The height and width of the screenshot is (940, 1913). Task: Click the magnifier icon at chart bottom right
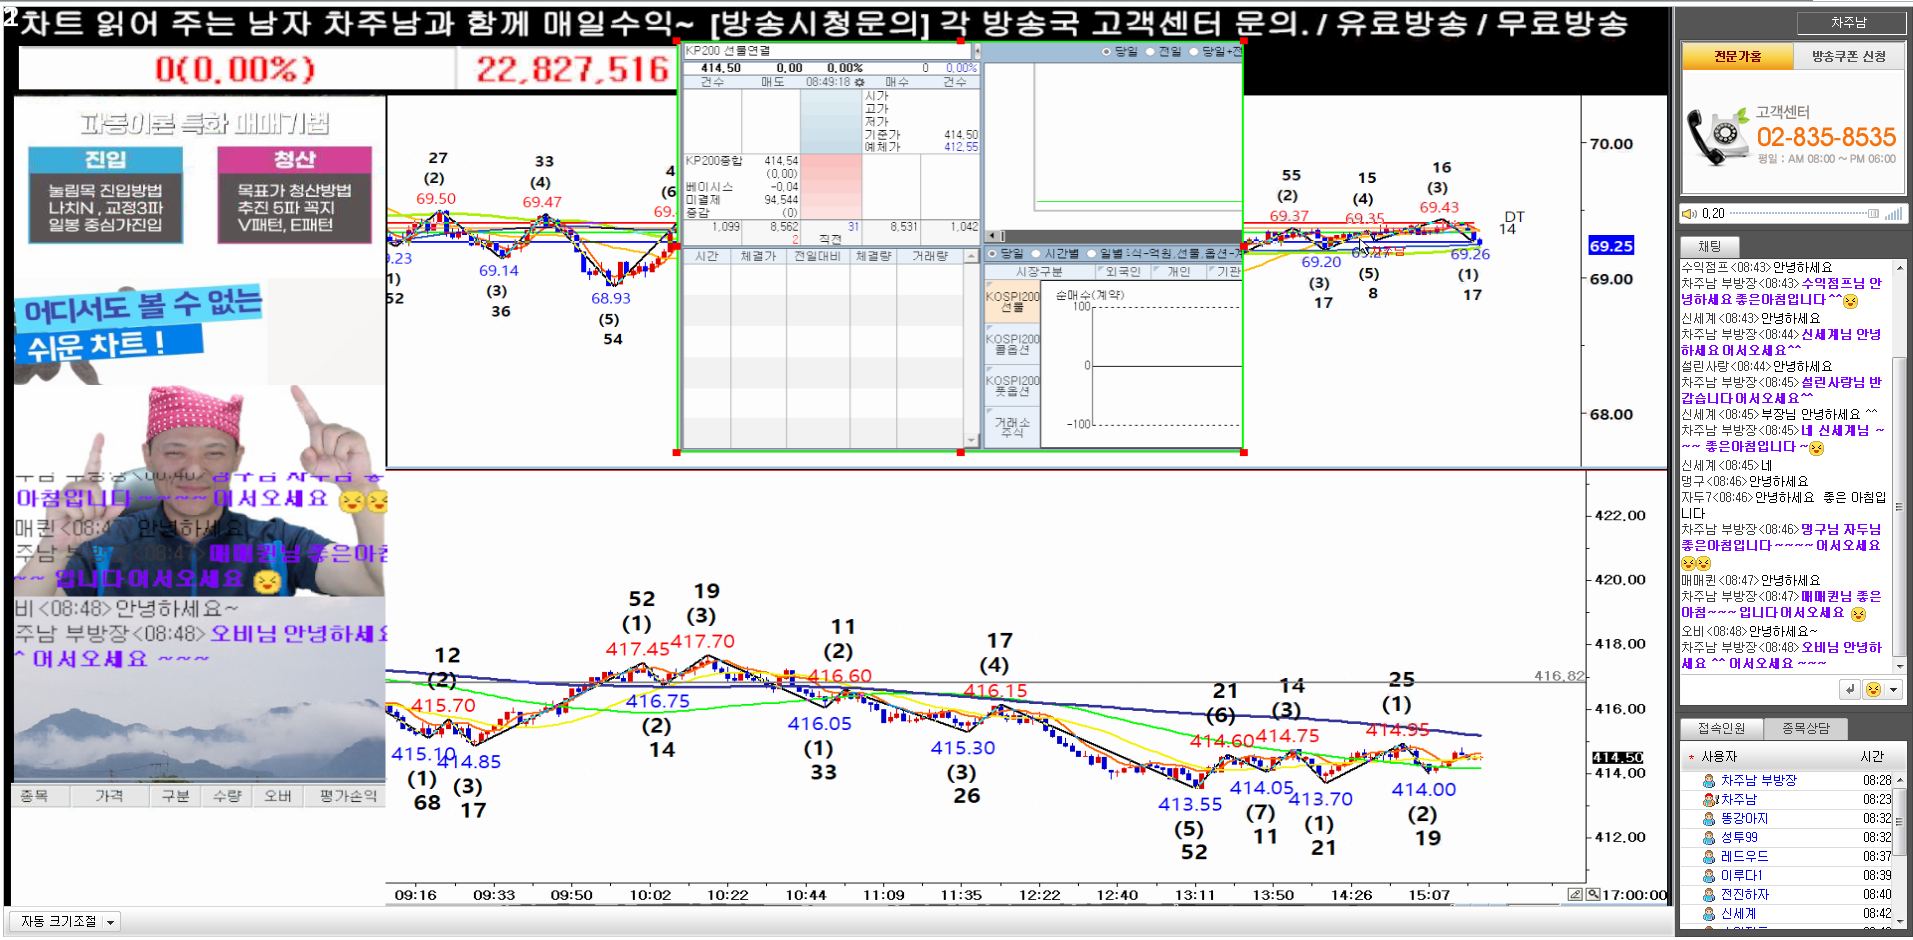pyautogui.click(x=1593, y=894)
